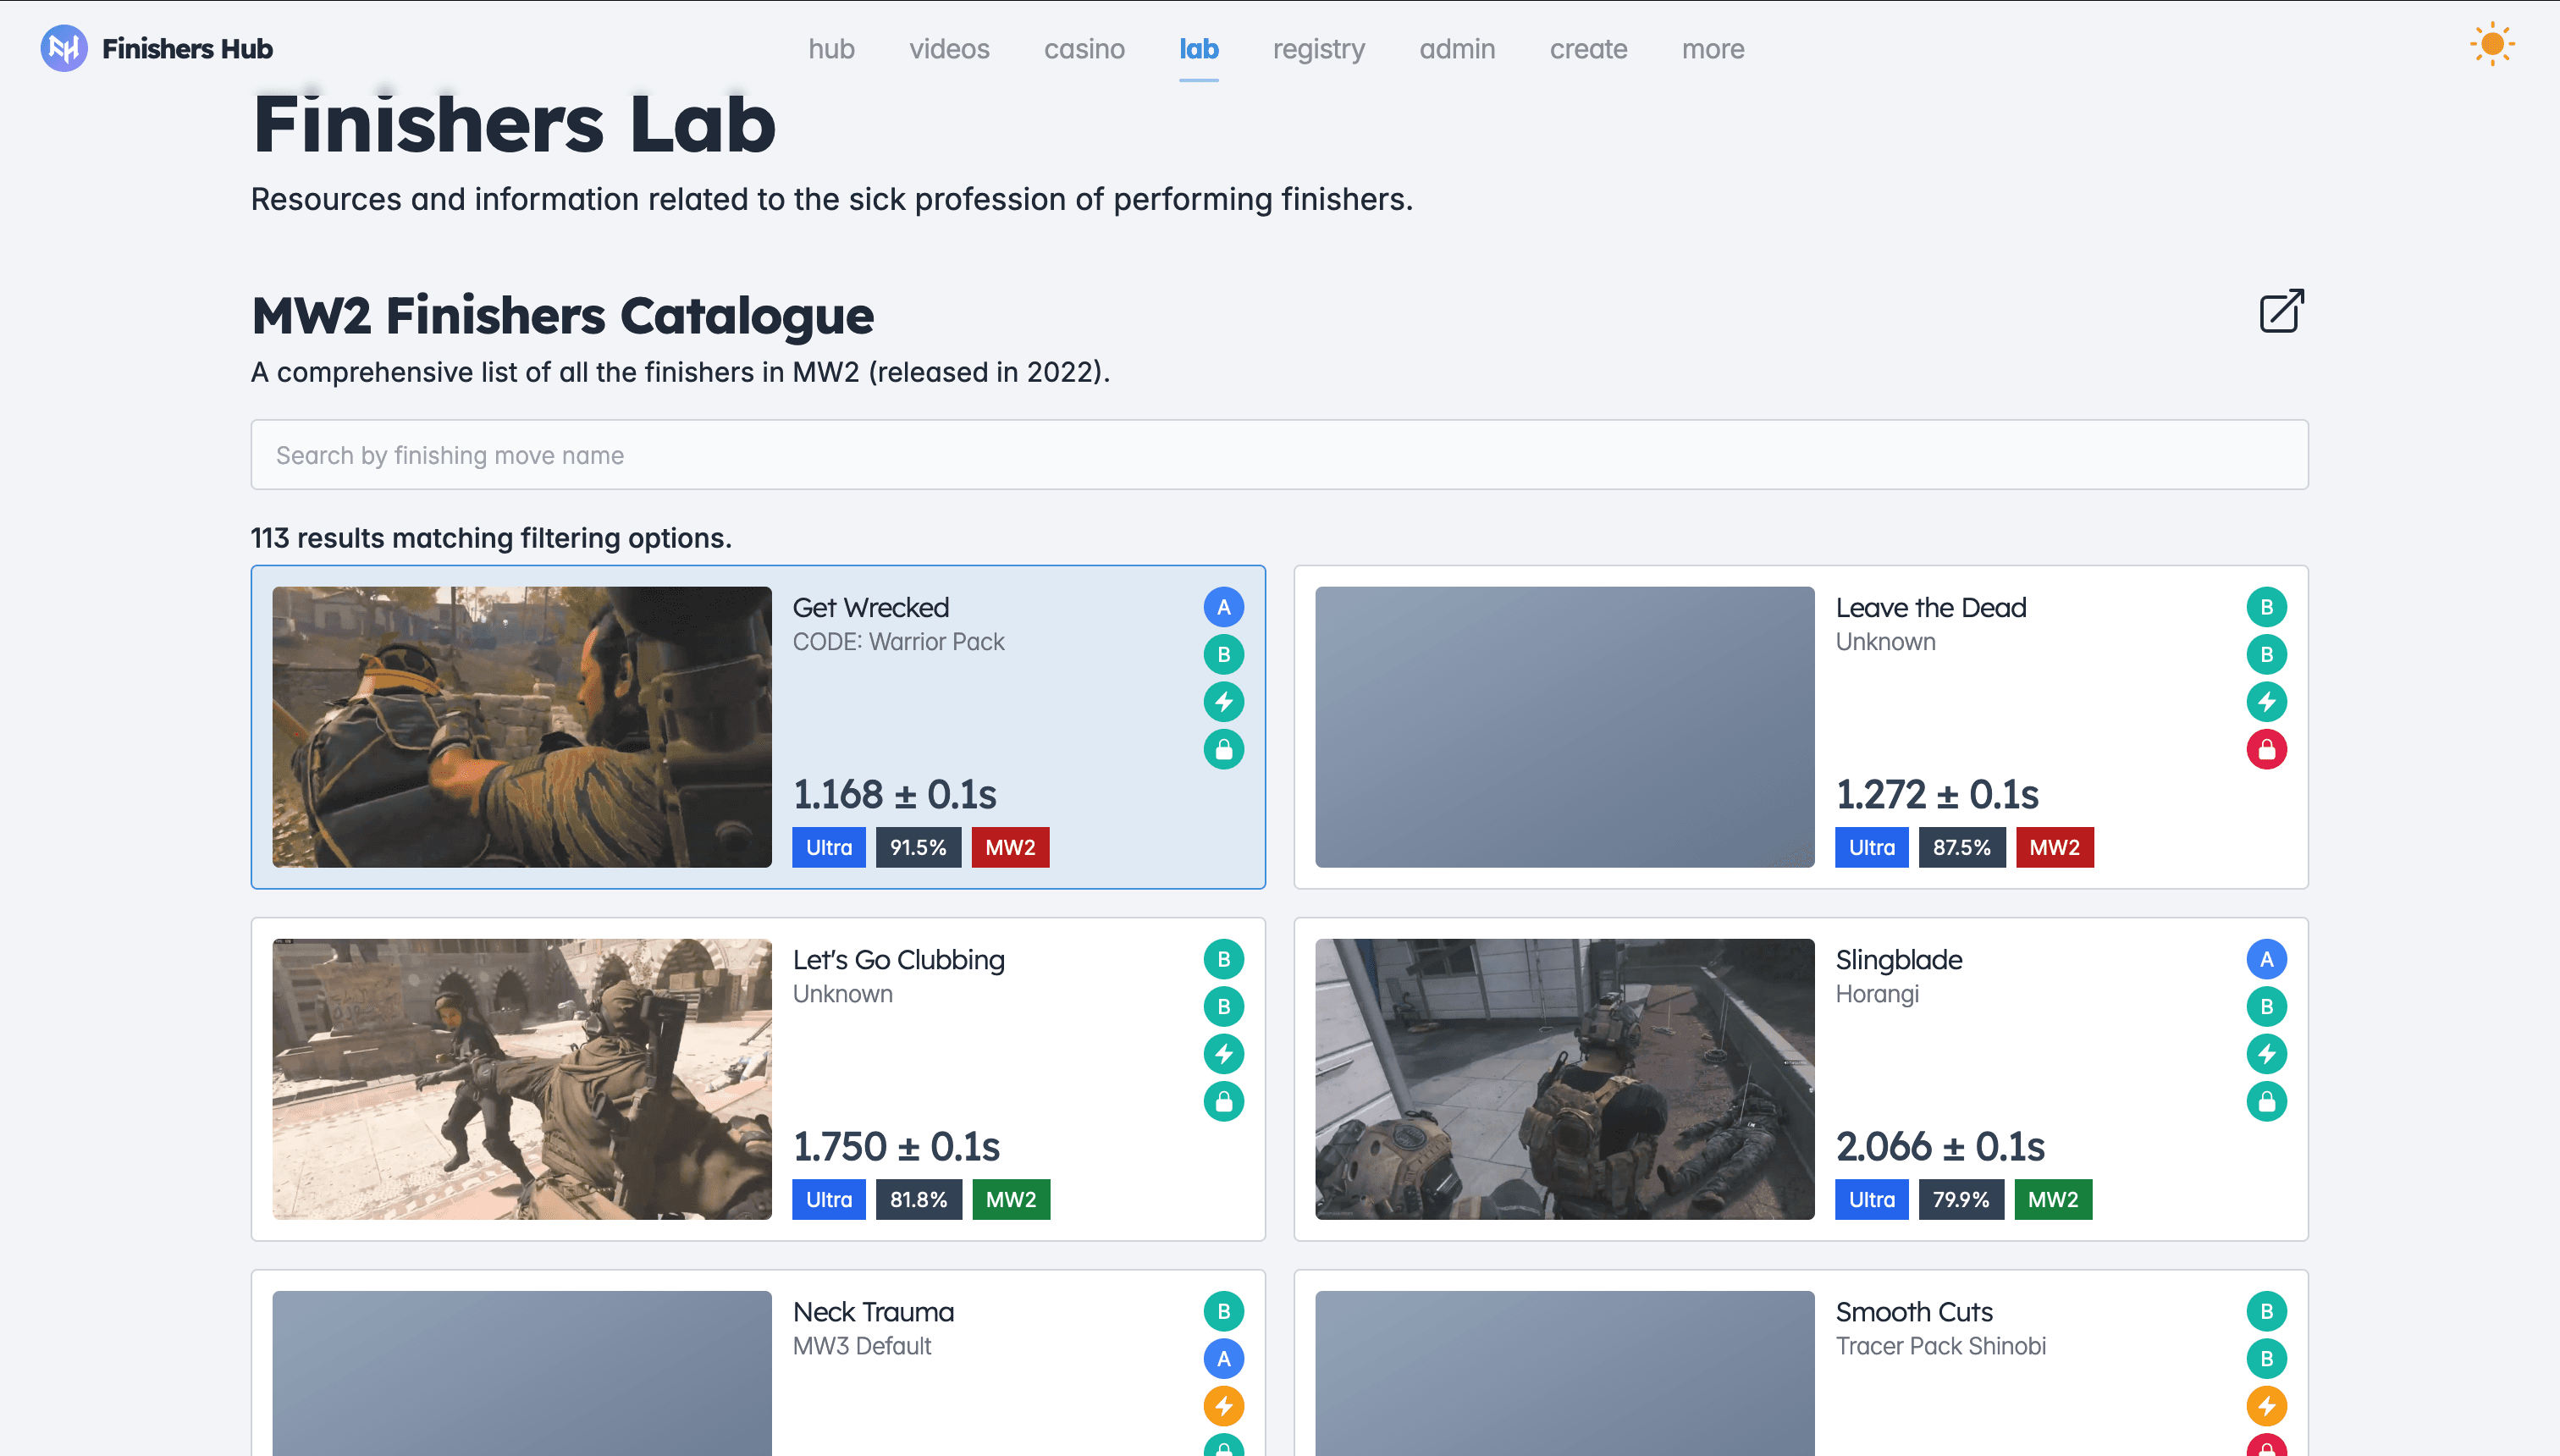The image size is (2560, 1456).
Task: Click the second B badge on Leave the Dead
Action: [2267, 655]
